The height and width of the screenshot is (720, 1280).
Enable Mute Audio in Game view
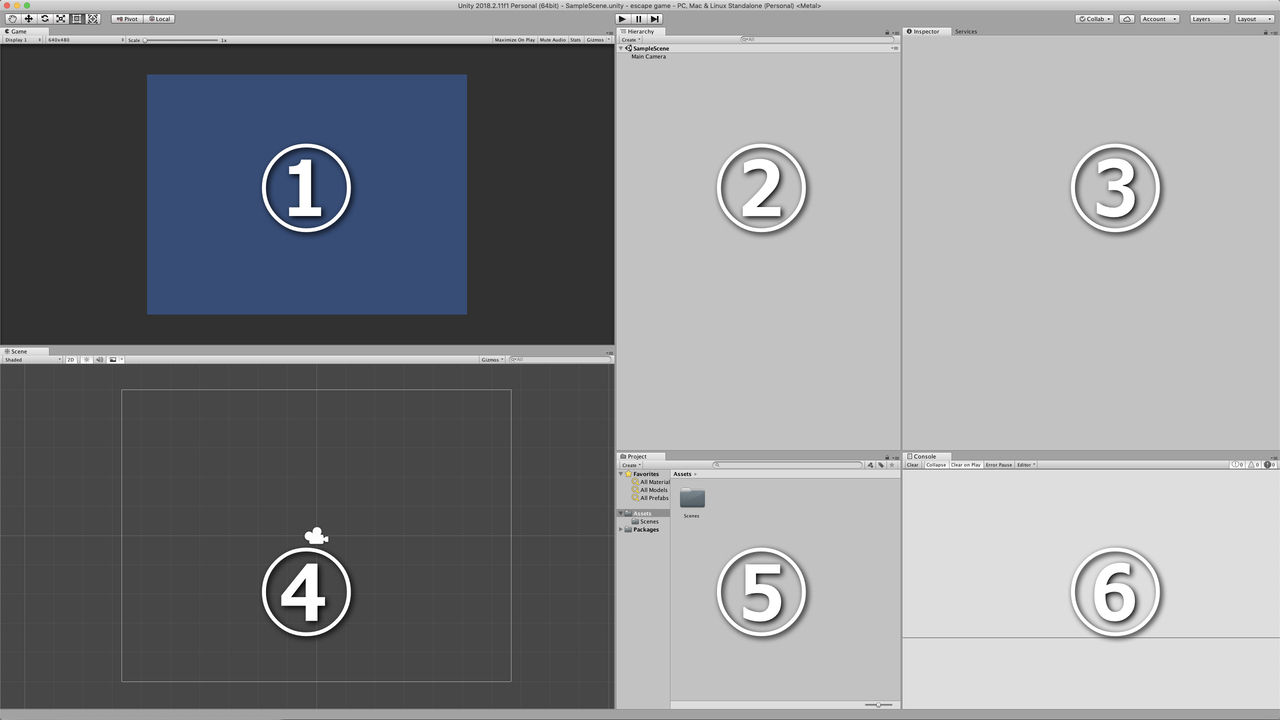pos(552,40)
